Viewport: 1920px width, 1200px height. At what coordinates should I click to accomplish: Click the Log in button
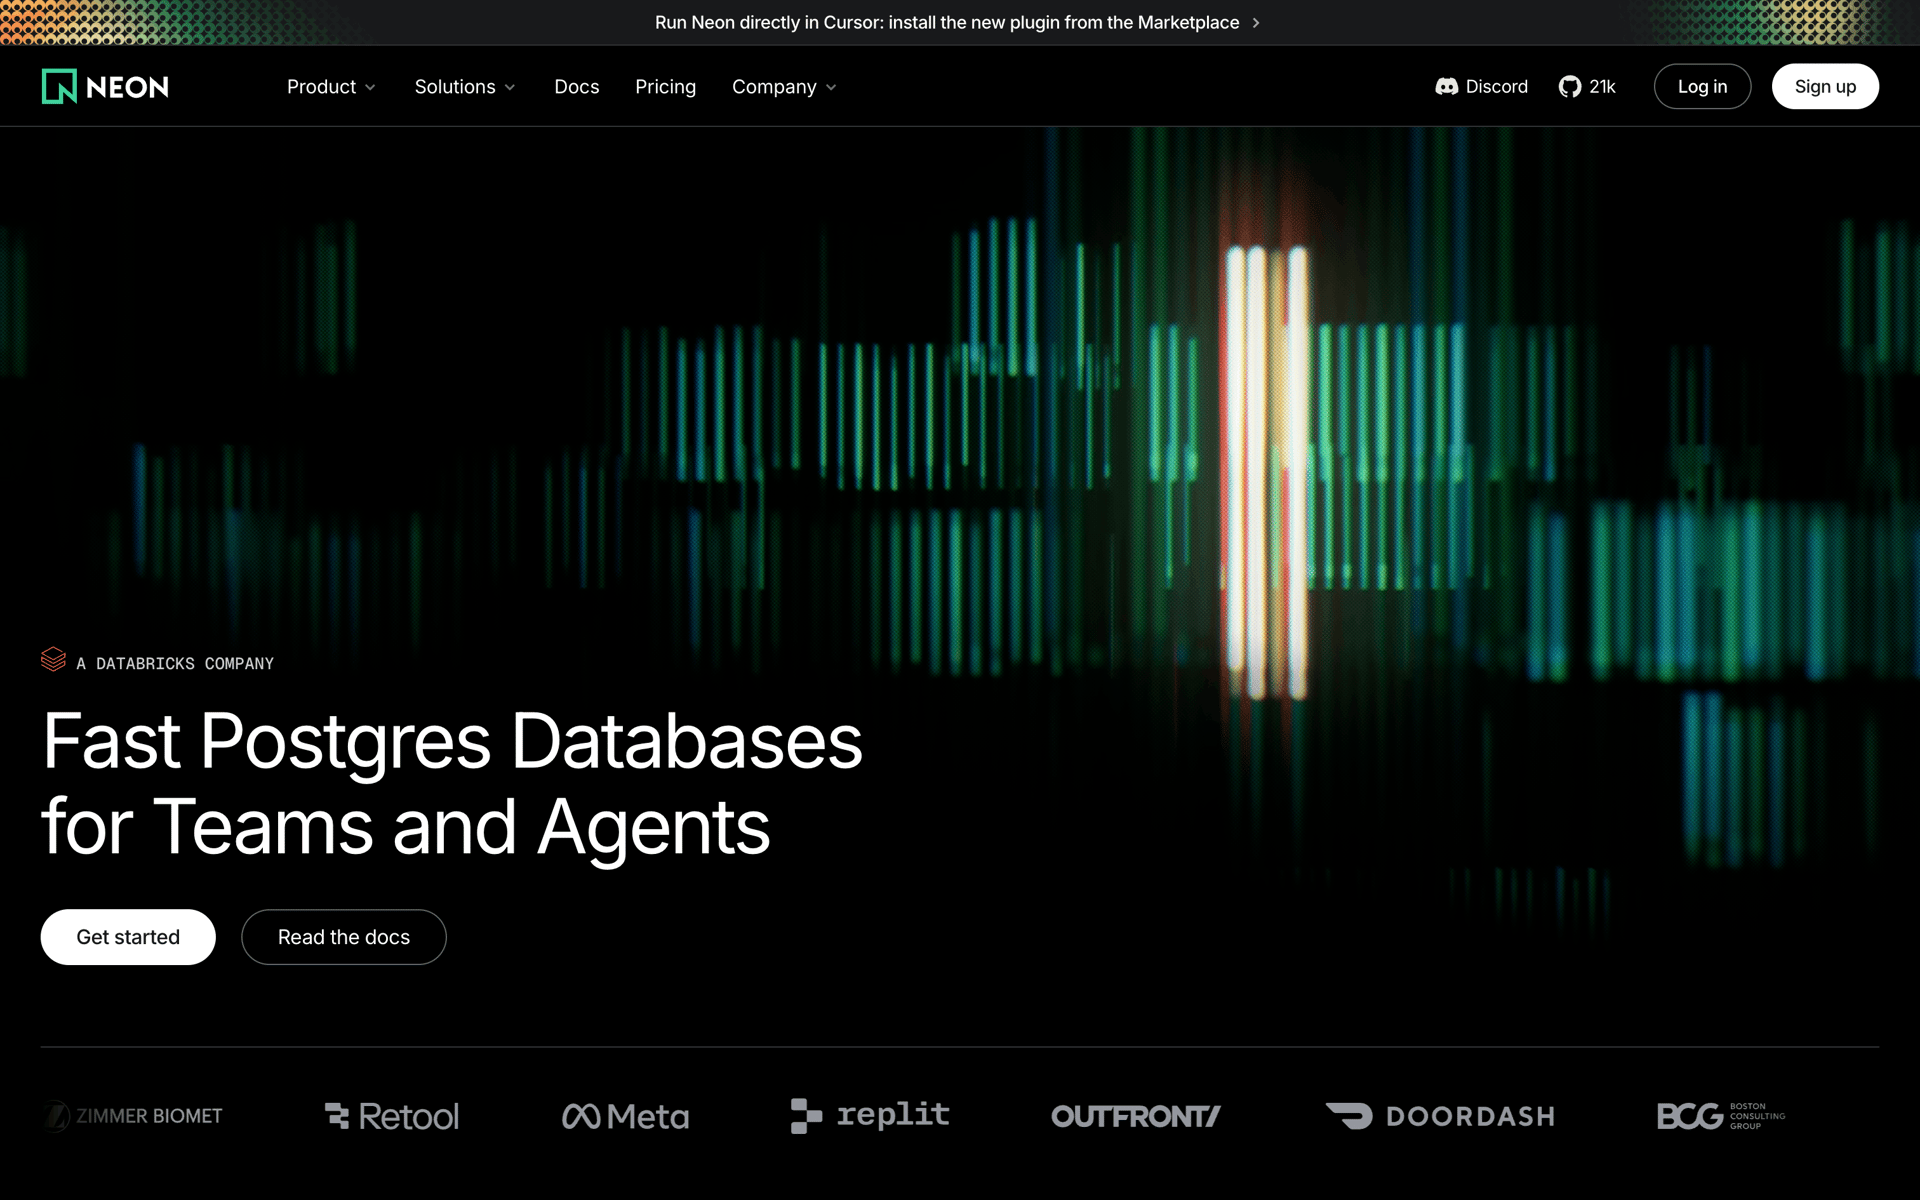[1702, 87]
